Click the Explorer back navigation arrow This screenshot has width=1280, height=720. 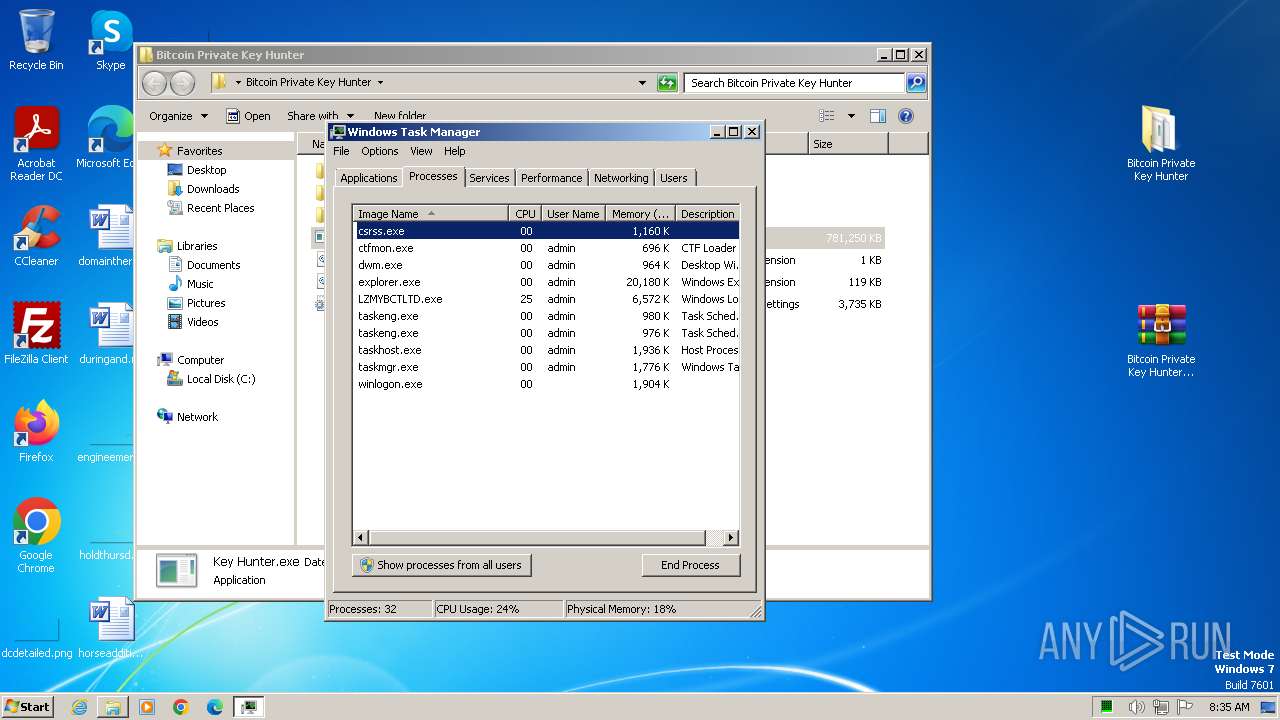155,83
